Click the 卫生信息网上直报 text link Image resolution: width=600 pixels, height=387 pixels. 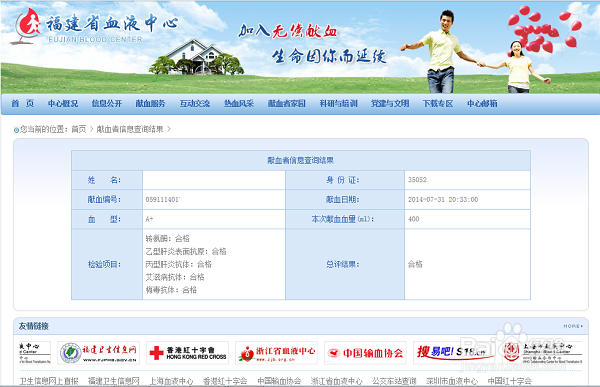click(x=49, y=381)
